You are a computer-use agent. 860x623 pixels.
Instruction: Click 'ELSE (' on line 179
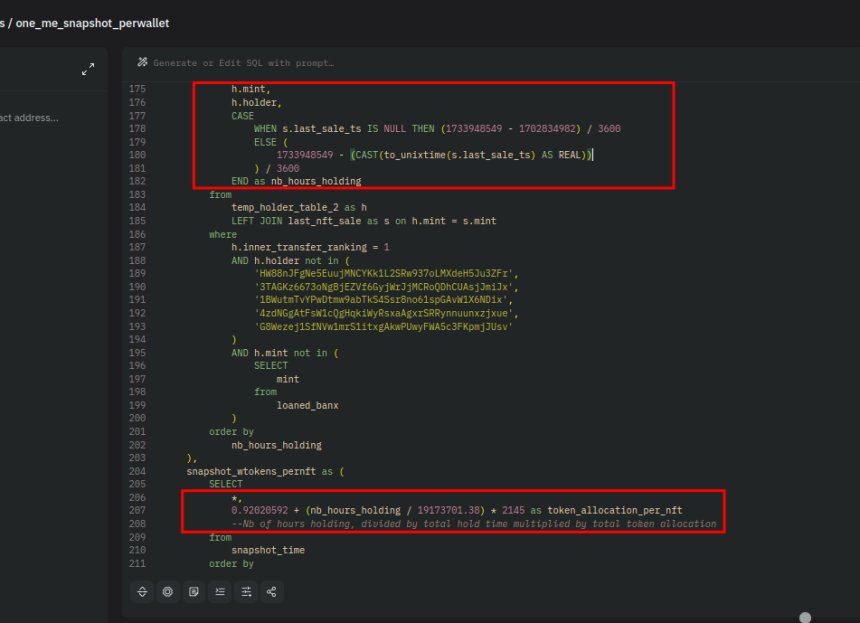[x=271, y=142]
